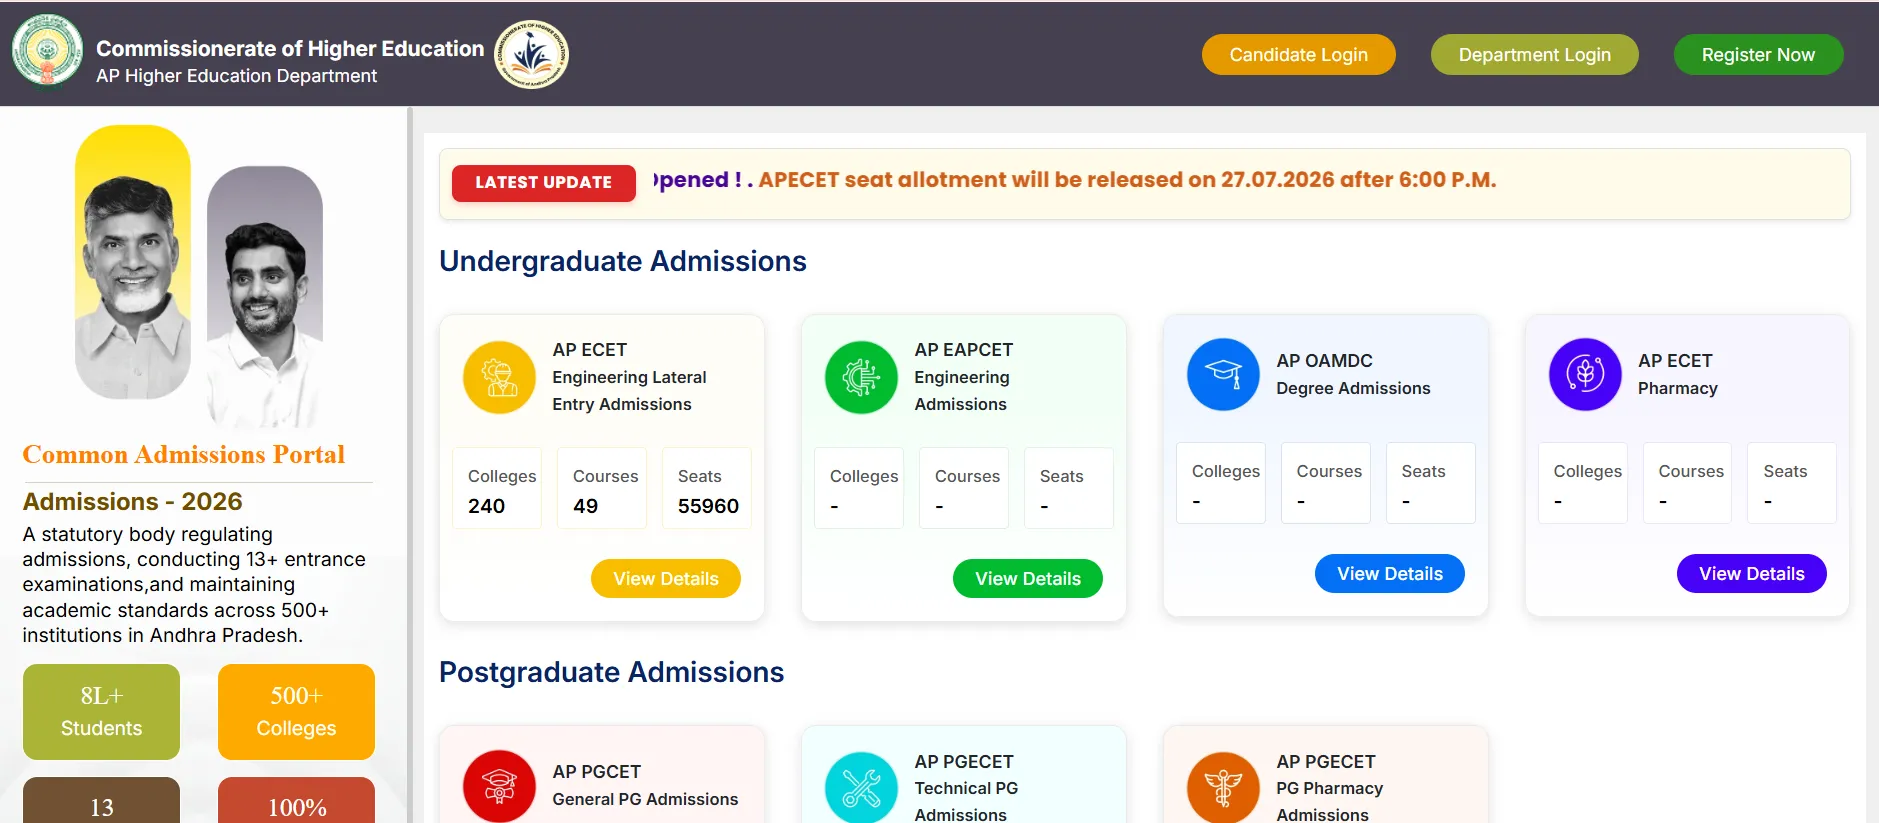Click the AP PGCET General PG Admissions title

(x=645, y=785)
